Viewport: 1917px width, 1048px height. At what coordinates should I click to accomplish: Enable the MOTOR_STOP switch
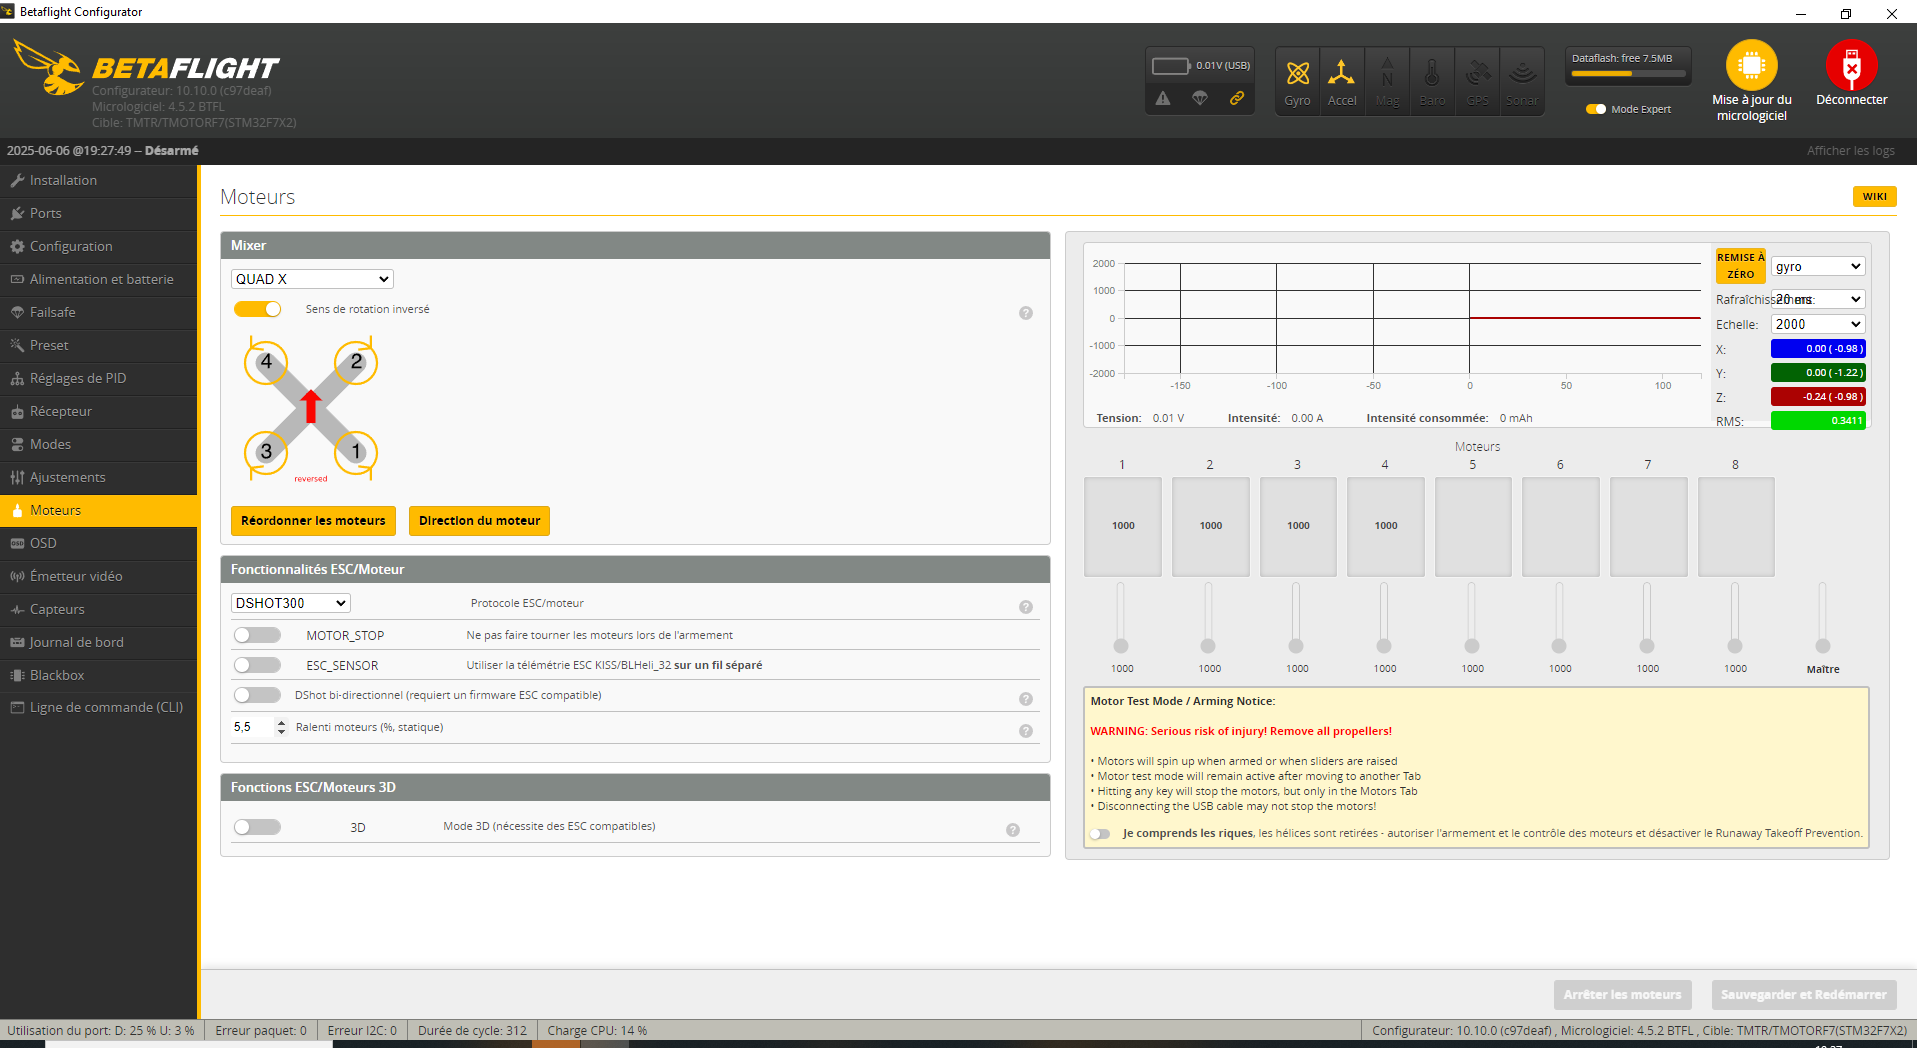(257, 635)
